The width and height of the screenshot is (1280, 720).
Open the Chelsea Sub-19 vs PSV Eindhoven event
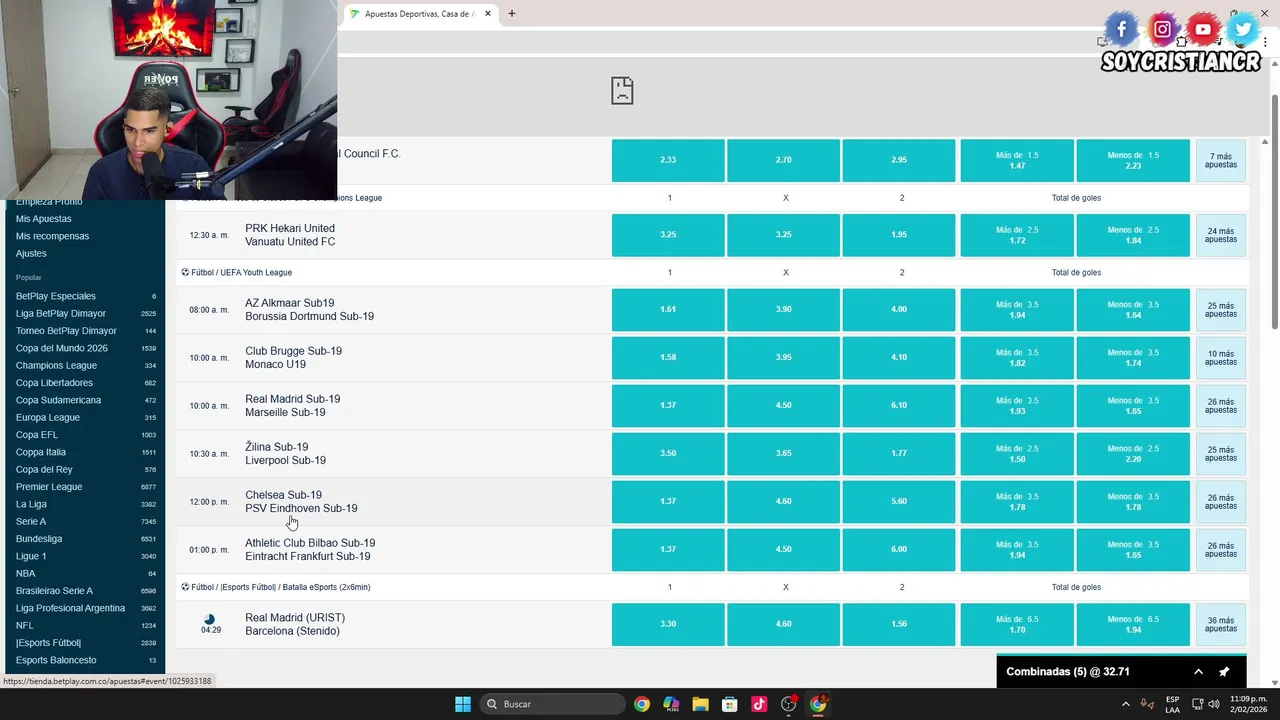click(301, 502)
